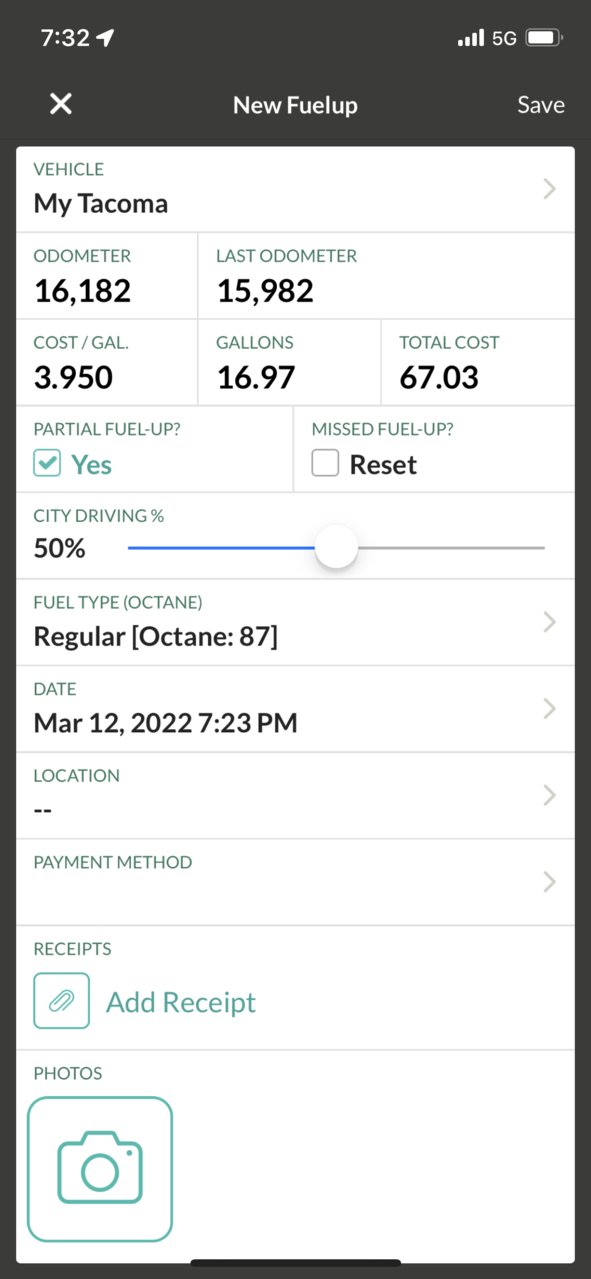The image size is (591, 1279).
Task: Check the location arrow icon in status bar
Action: (x=106, y=38)
